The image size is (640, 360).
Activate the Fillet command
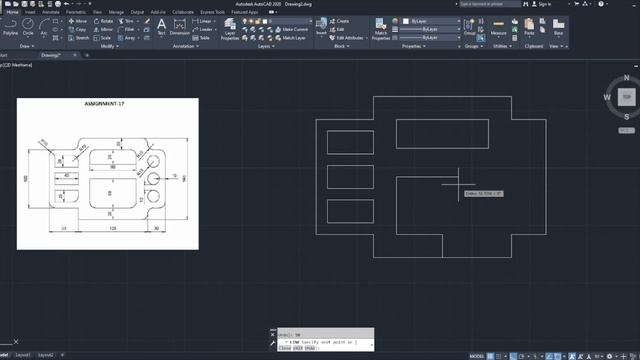tap(126, 29)
